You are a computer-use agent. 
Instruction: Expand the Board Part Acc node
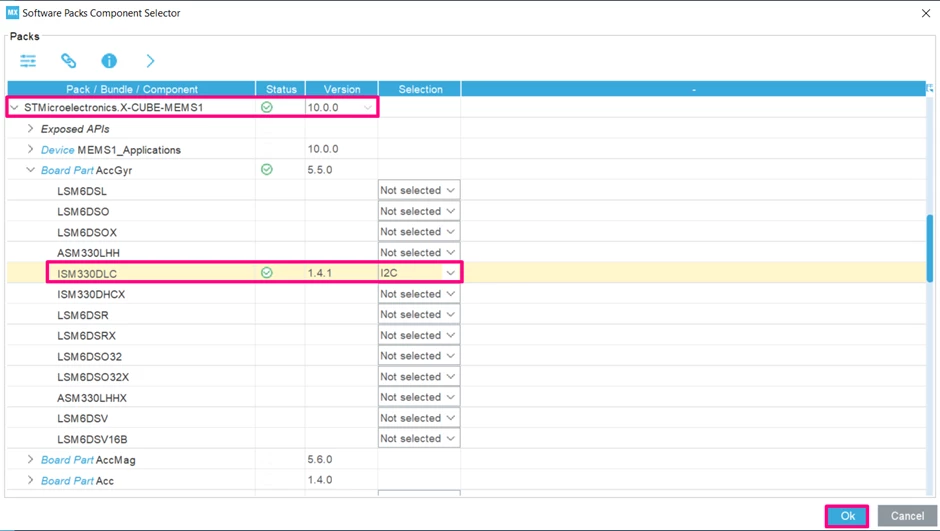[31, 480]
